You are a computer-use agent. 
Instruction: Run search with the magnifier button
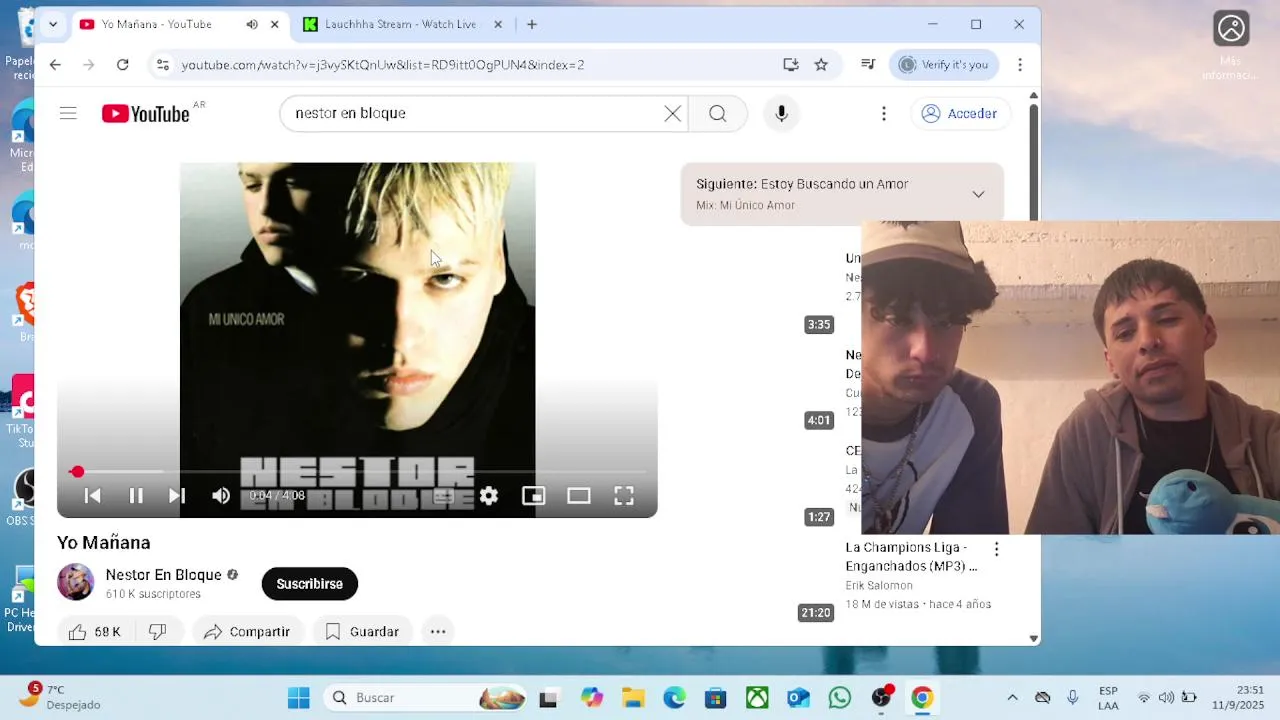(x=718, y=113)
